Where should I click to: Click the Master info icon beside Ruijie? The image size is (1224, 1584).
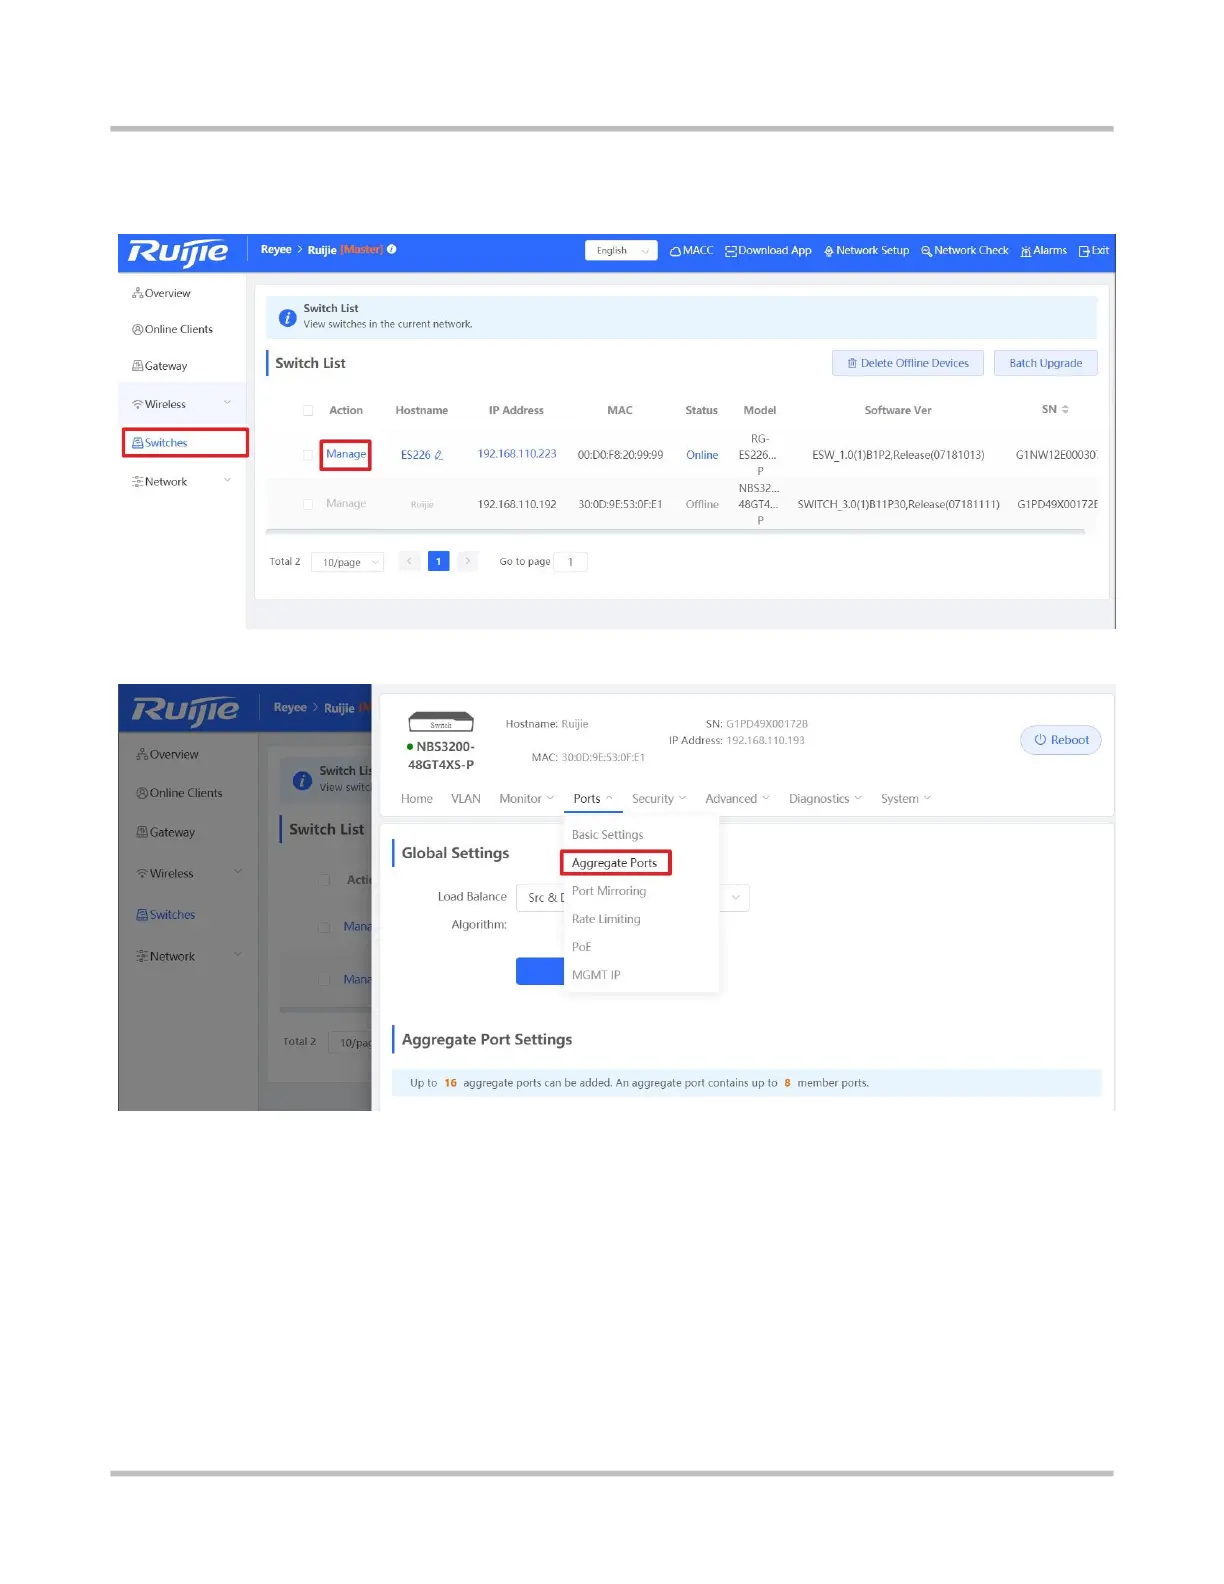pyautogui.click(x=392, y=250)
